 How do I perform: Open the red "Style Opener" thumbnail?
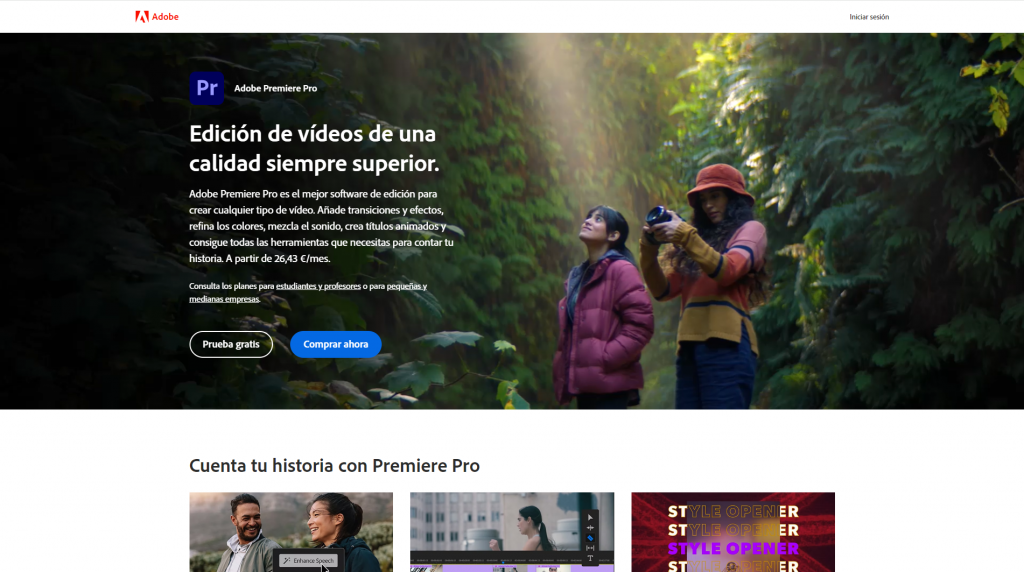pyautogui.click(x=732, y=532)
